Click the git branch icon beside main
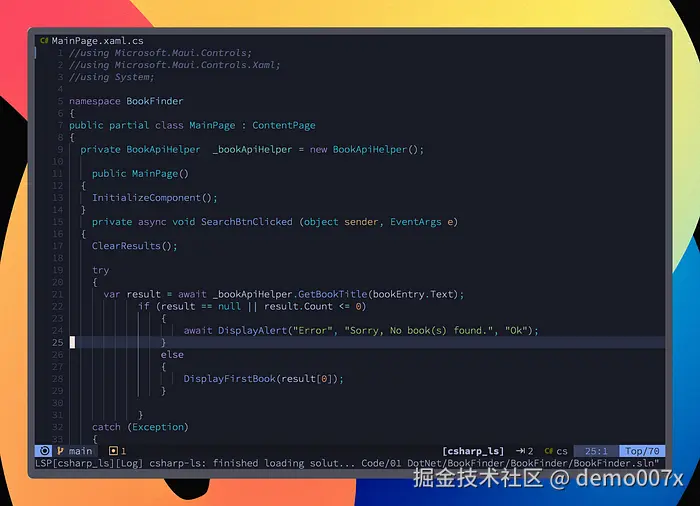Screen dimensions: 700x506 (x=60, y=451)
